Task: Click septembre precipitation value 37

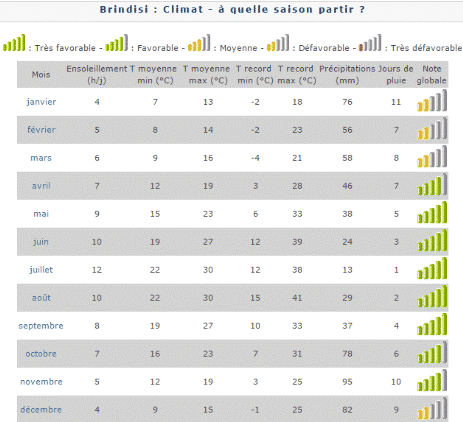Action: click(x=347, y=326)
